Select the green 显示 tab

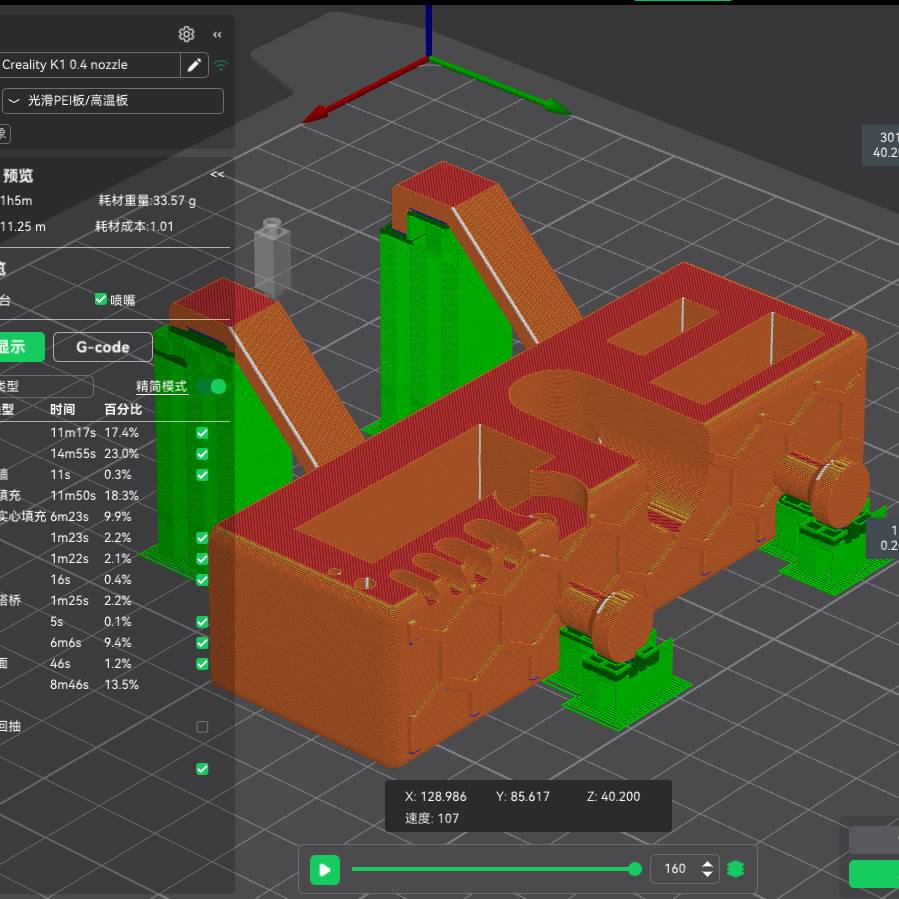point(20,347)
